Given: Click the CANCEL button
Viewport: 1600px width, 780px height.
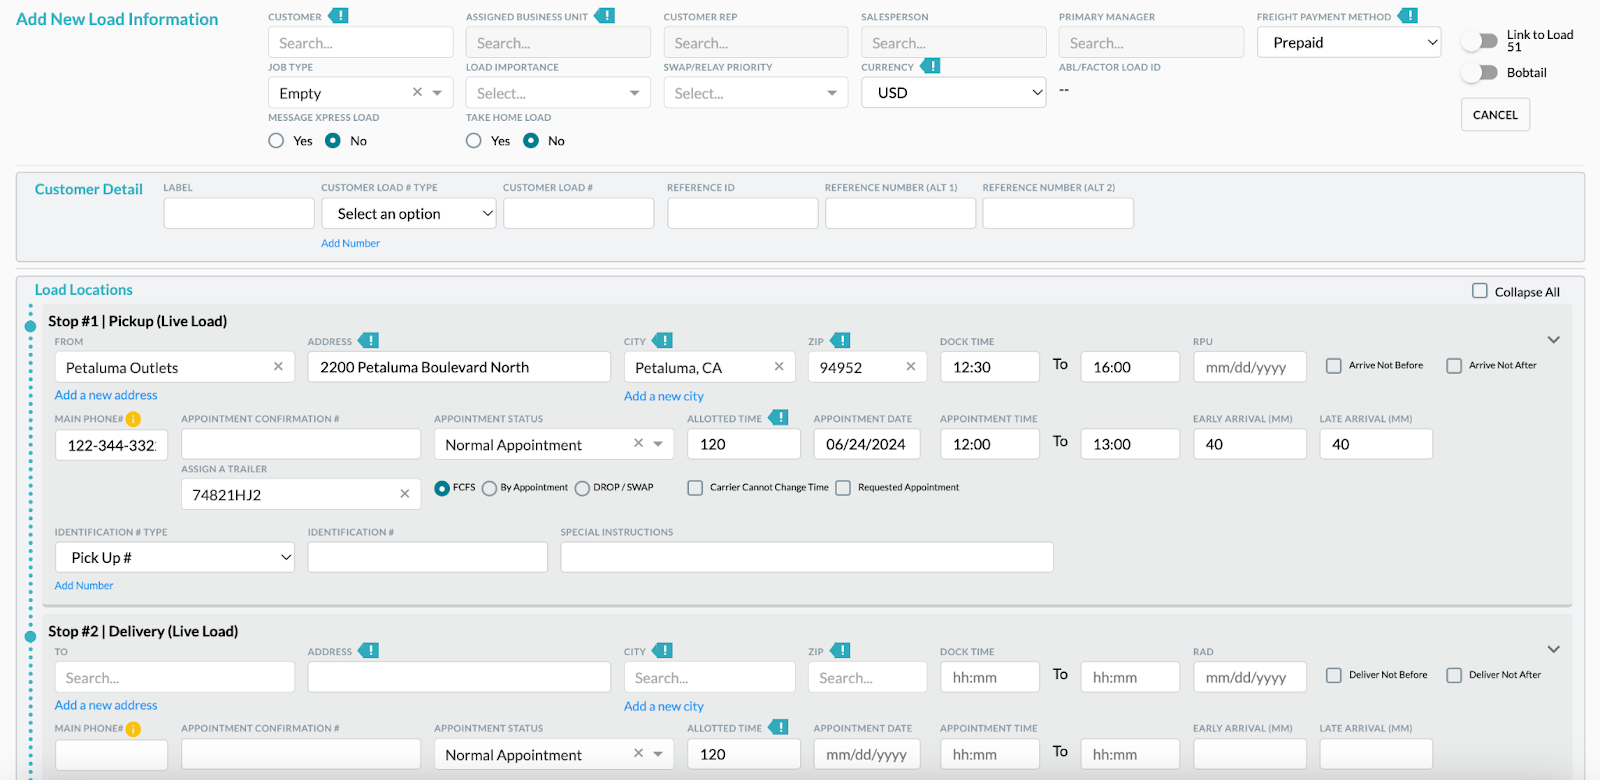Looking at the screenshot, I should (1495, 115).
